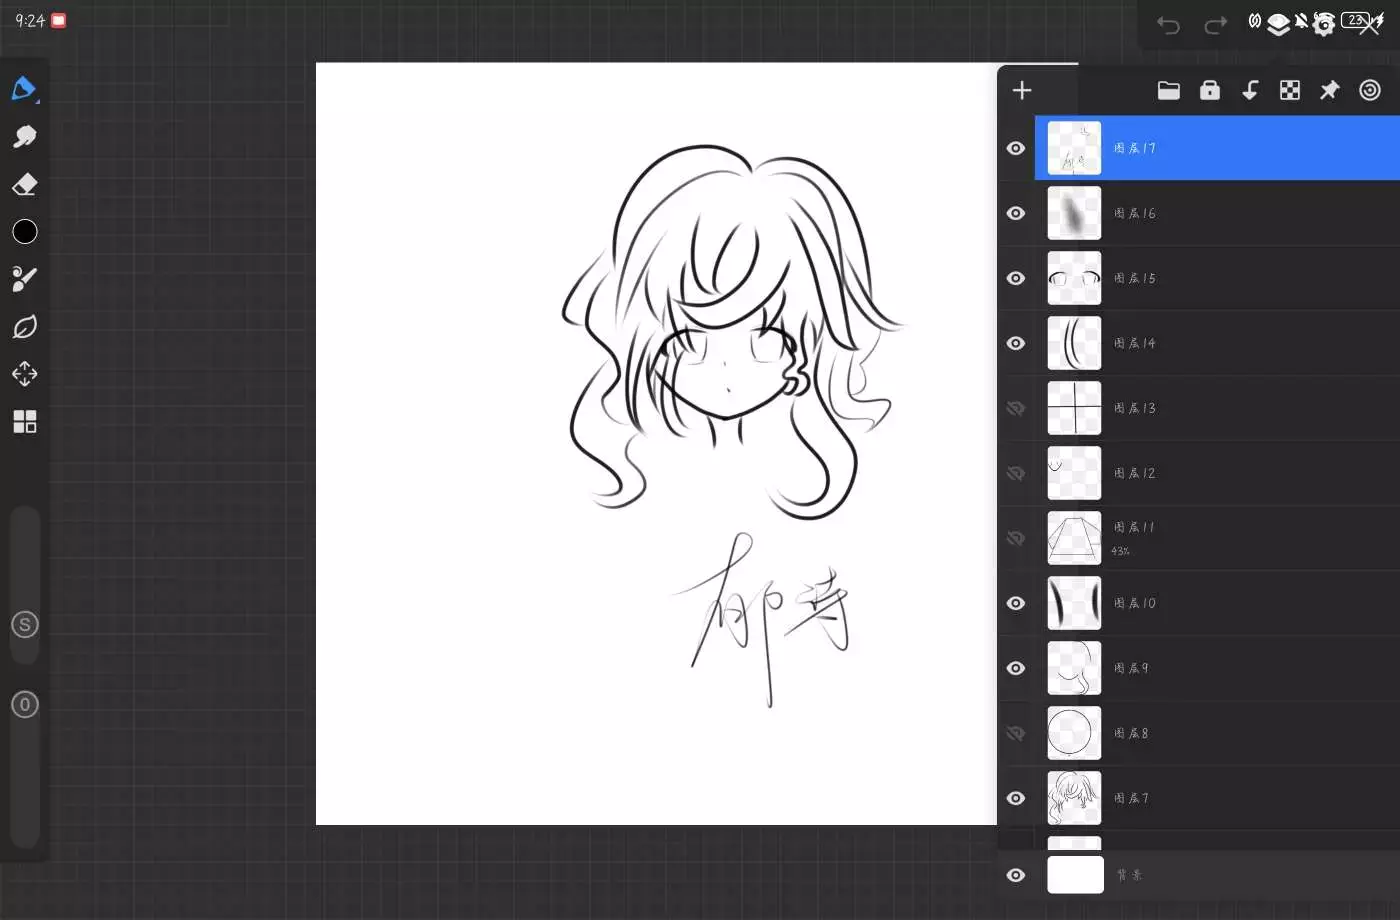The height and width of the screenshot is (920, 1400).
Task: Select the eraser tool
Action: pos(24,185)
